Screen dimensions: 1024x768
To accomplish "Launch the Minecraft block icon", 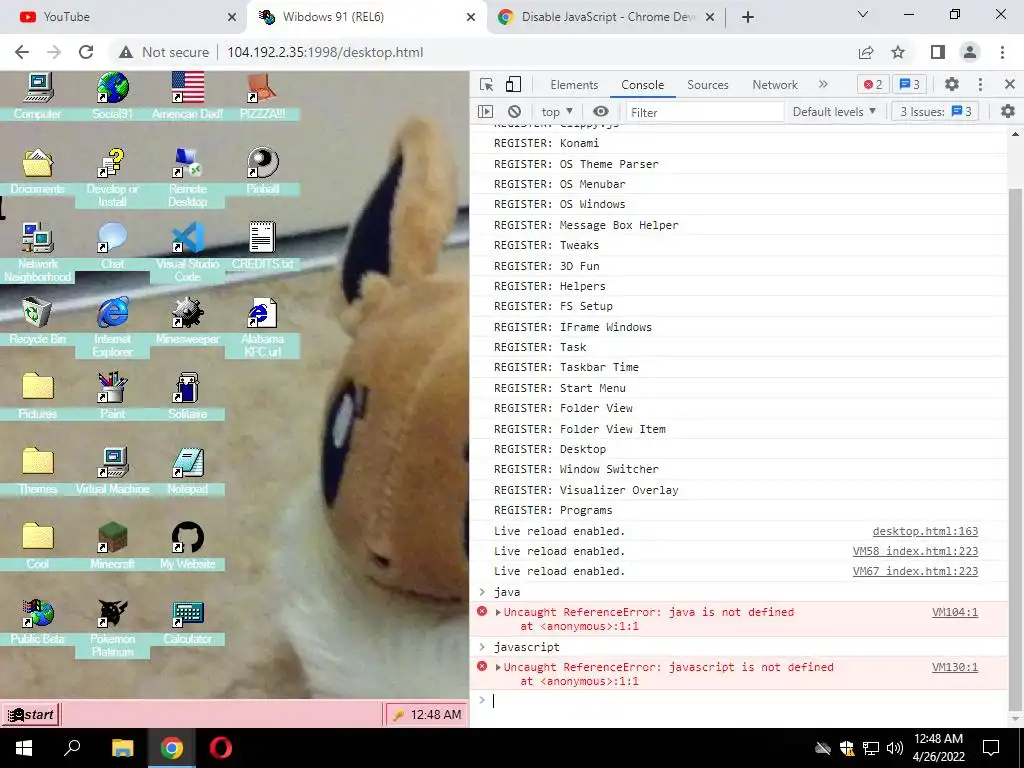I will tap(112, 538).
